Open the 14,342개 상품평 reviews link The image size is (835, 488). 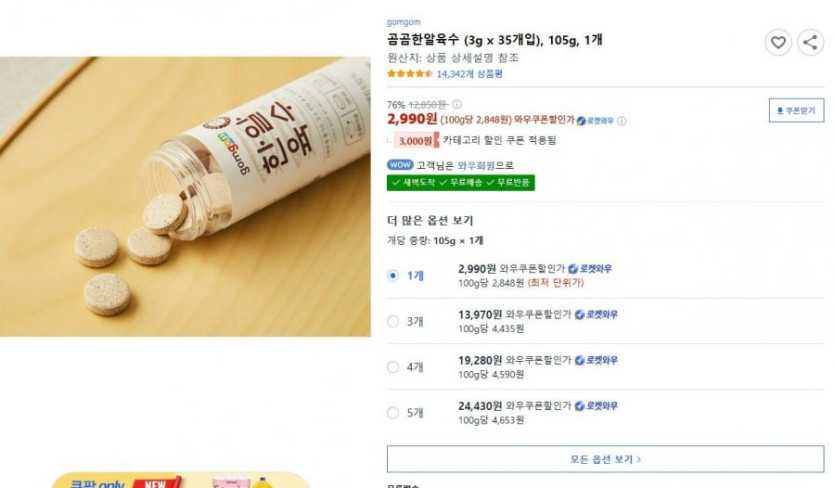tap(469, 74)
